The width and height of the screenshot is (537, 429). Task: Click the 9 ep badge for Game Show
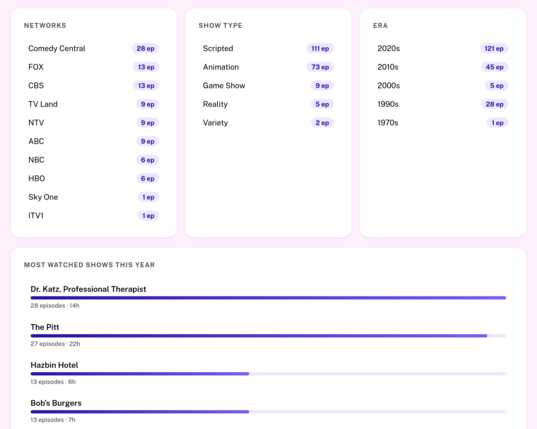(x=322, y=86)
